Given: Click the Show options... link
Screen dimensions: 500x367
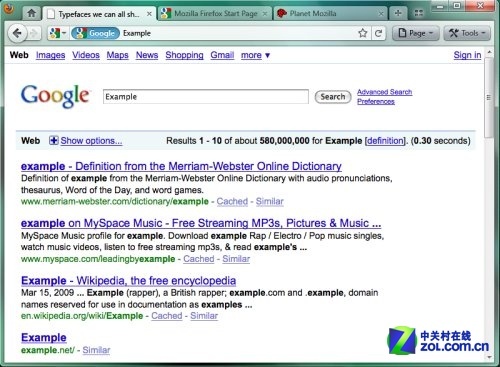Looking at the screenshot, I should (x=91, y=141).
